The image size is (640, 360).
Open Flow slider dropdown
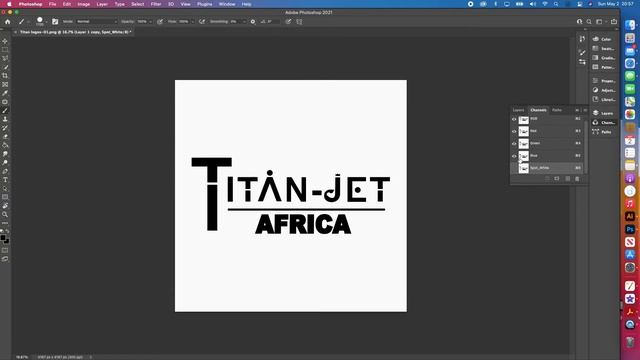(192, 22)
